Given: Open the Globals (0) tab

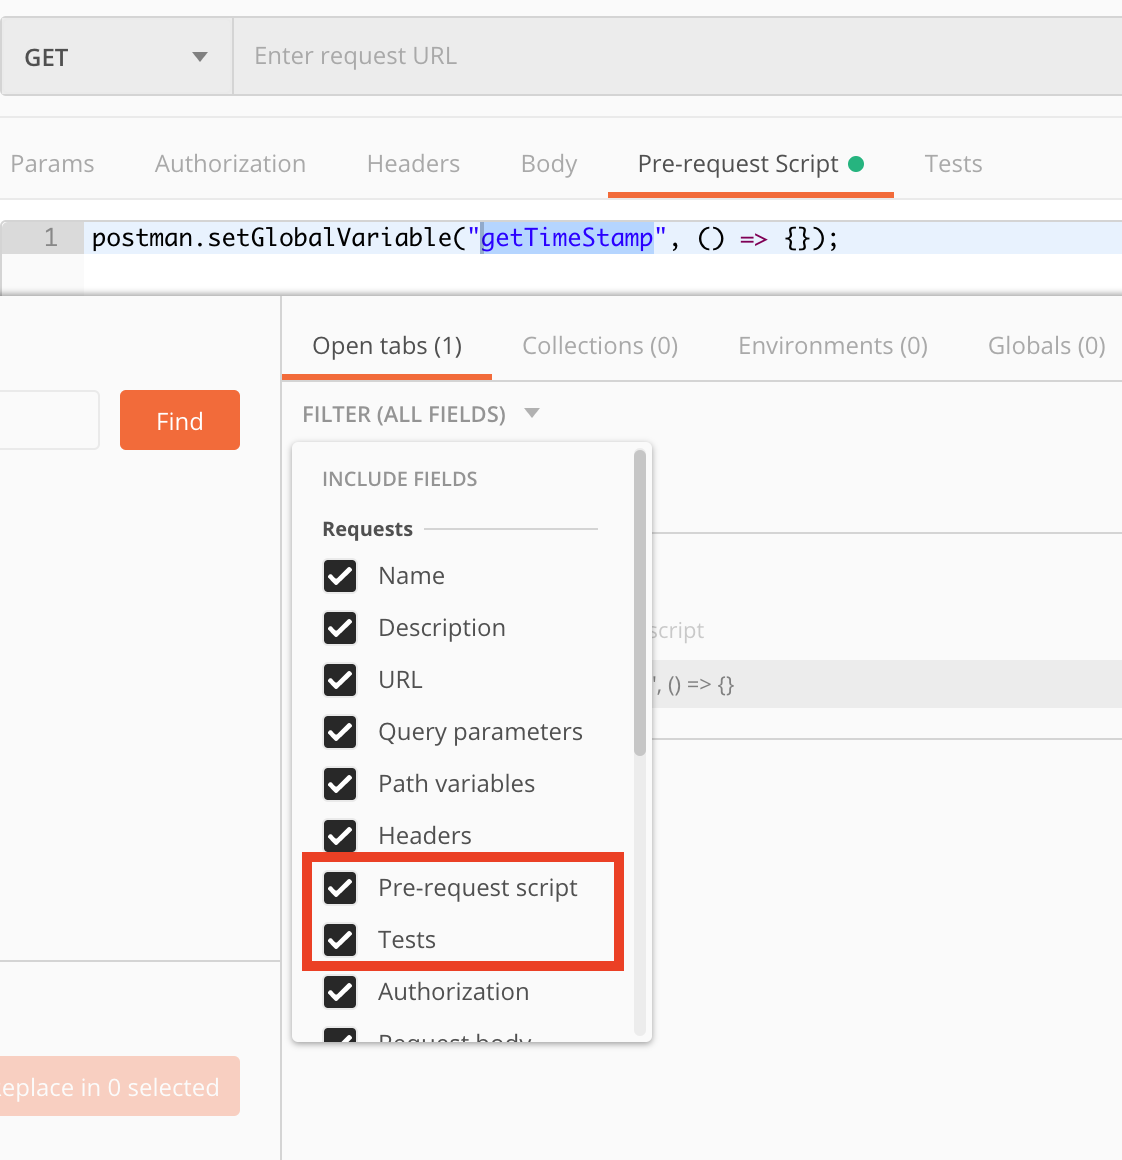Looking at the screenshot, I should coord(1046,345).
